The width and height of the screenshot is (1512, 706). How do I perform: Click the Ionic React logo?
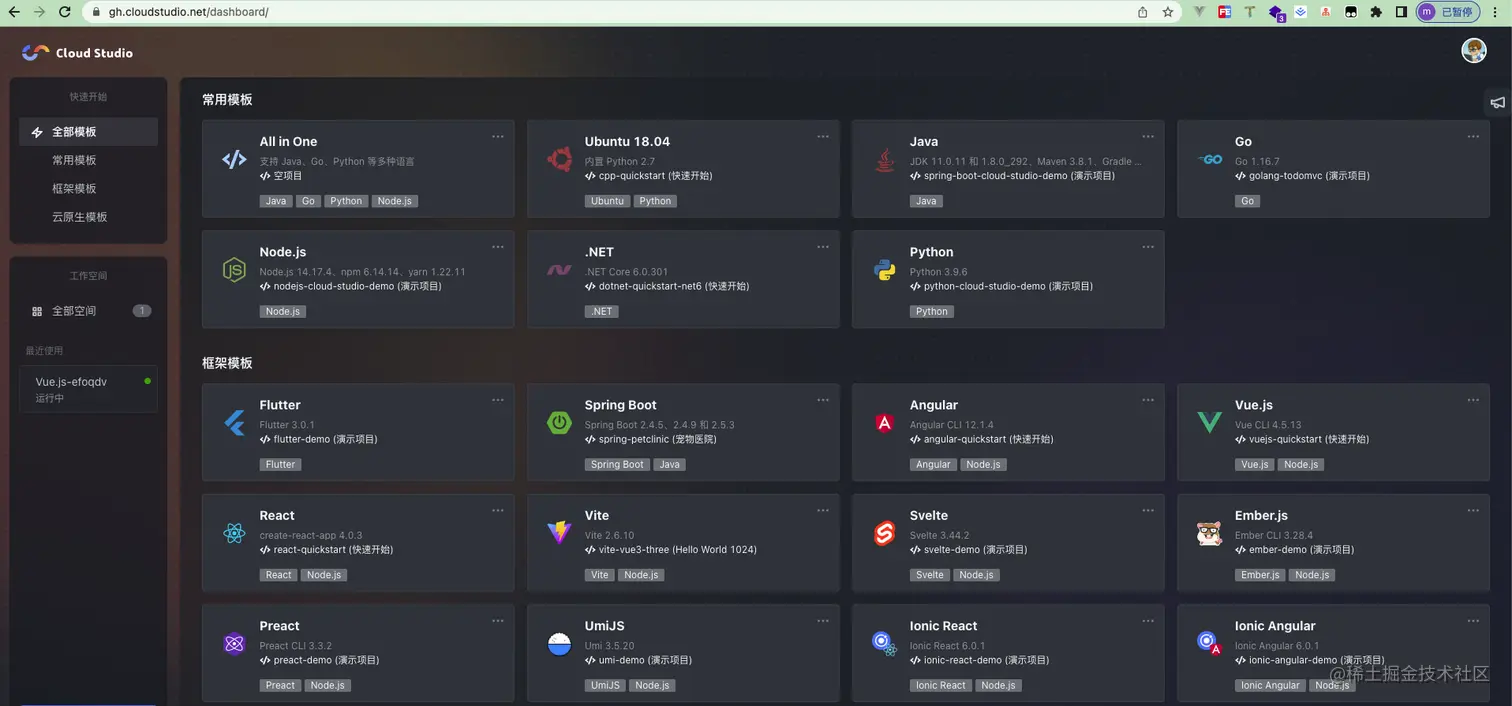(884, 644)
